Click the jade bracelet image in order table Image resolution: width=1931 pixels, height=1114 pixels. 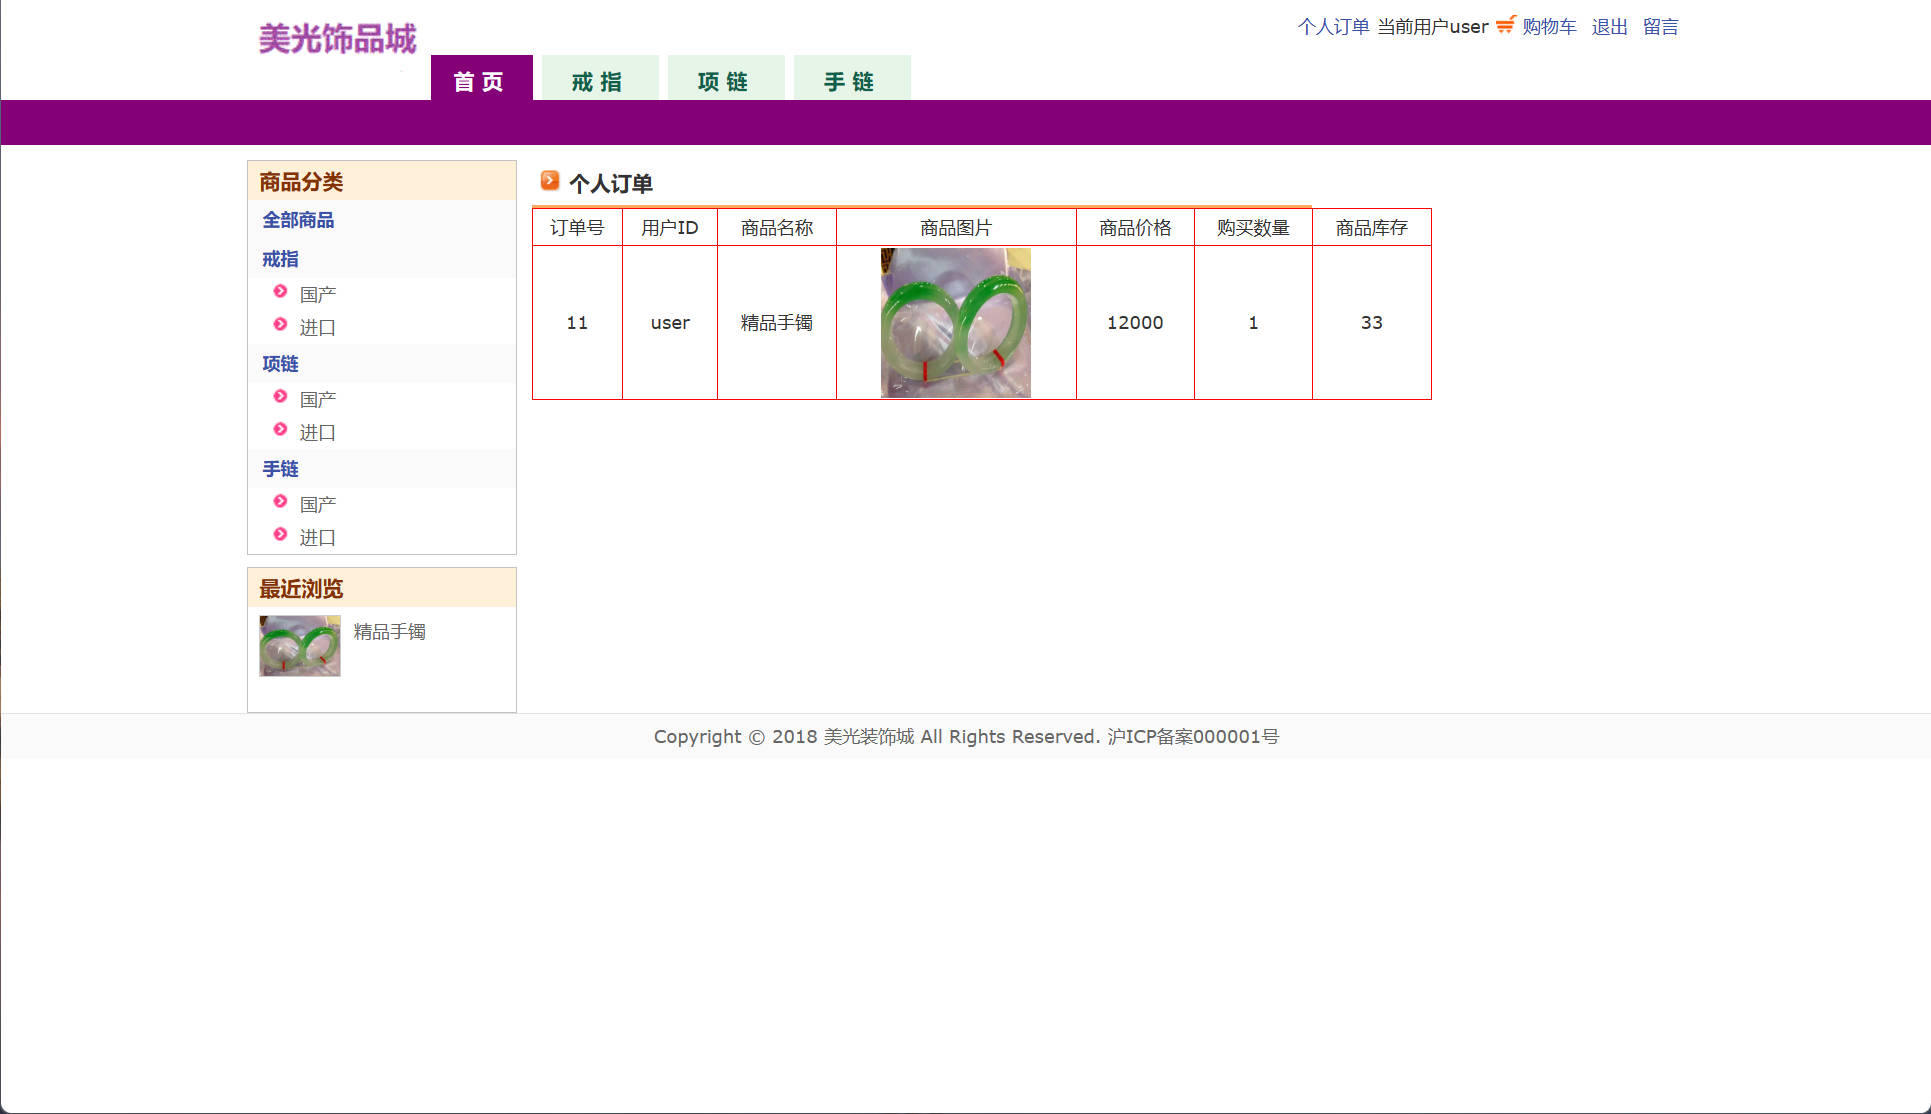pyautogui.click(x=955, y=323)
